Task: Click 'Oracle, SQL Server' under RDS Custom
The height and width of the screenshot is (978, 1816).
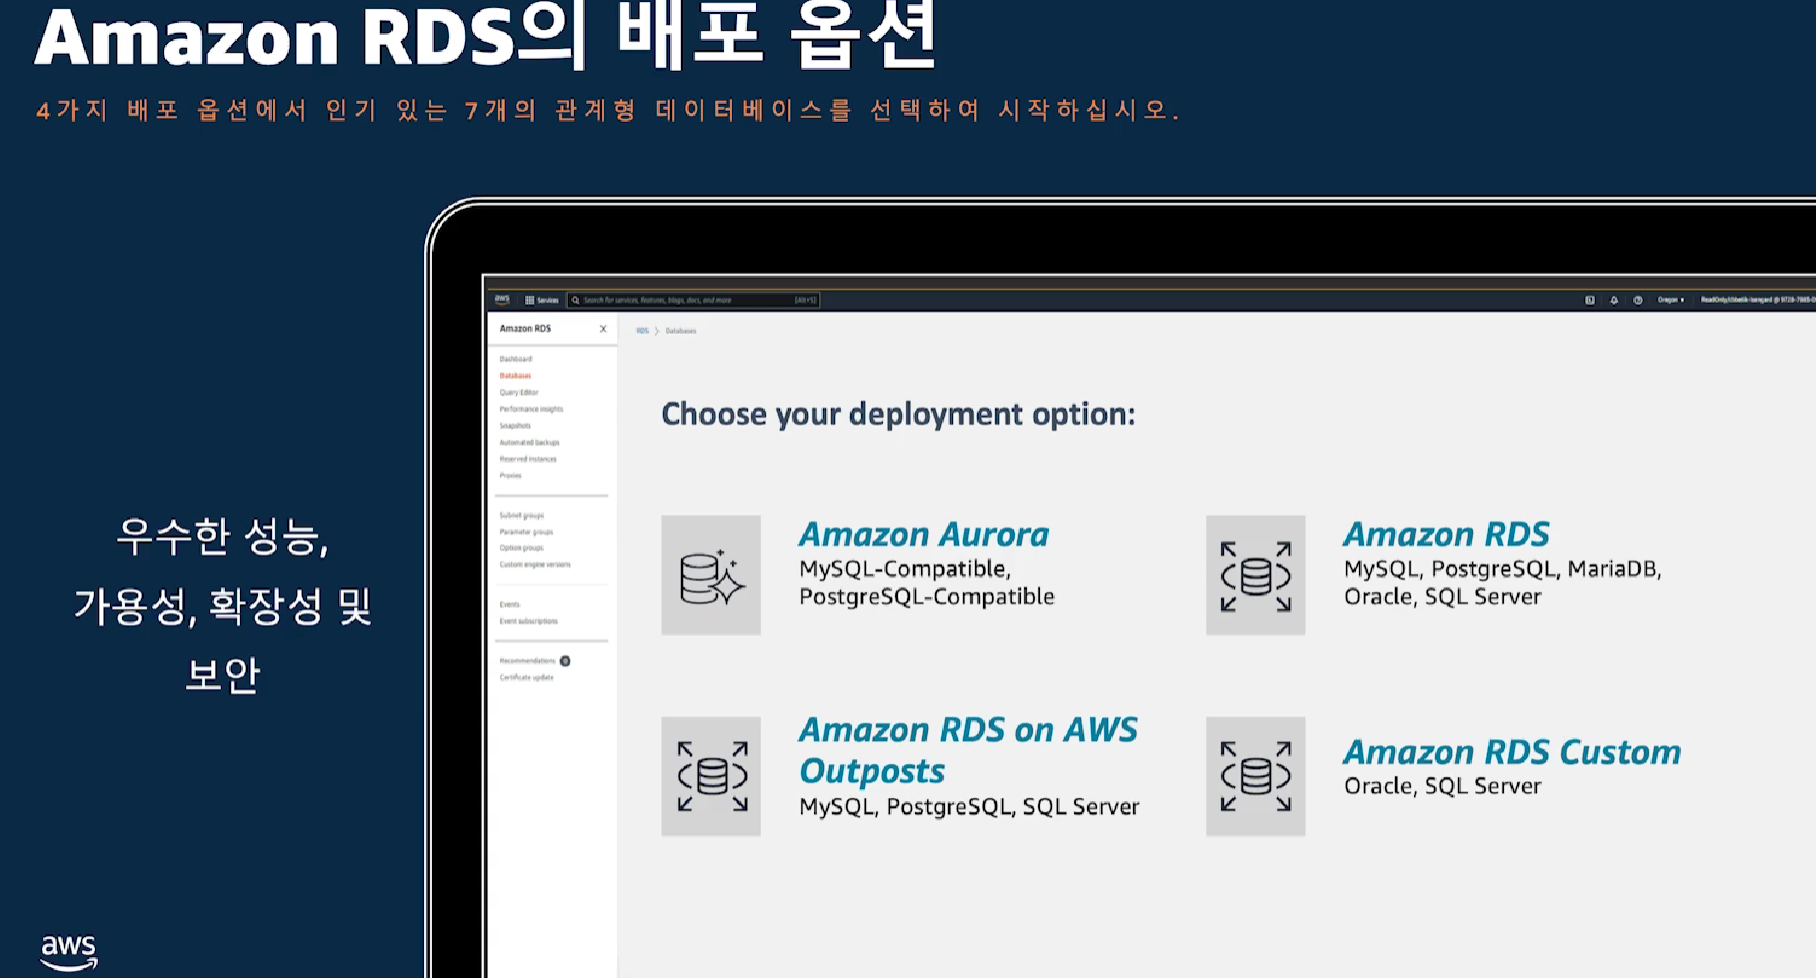Action: 1442,786
